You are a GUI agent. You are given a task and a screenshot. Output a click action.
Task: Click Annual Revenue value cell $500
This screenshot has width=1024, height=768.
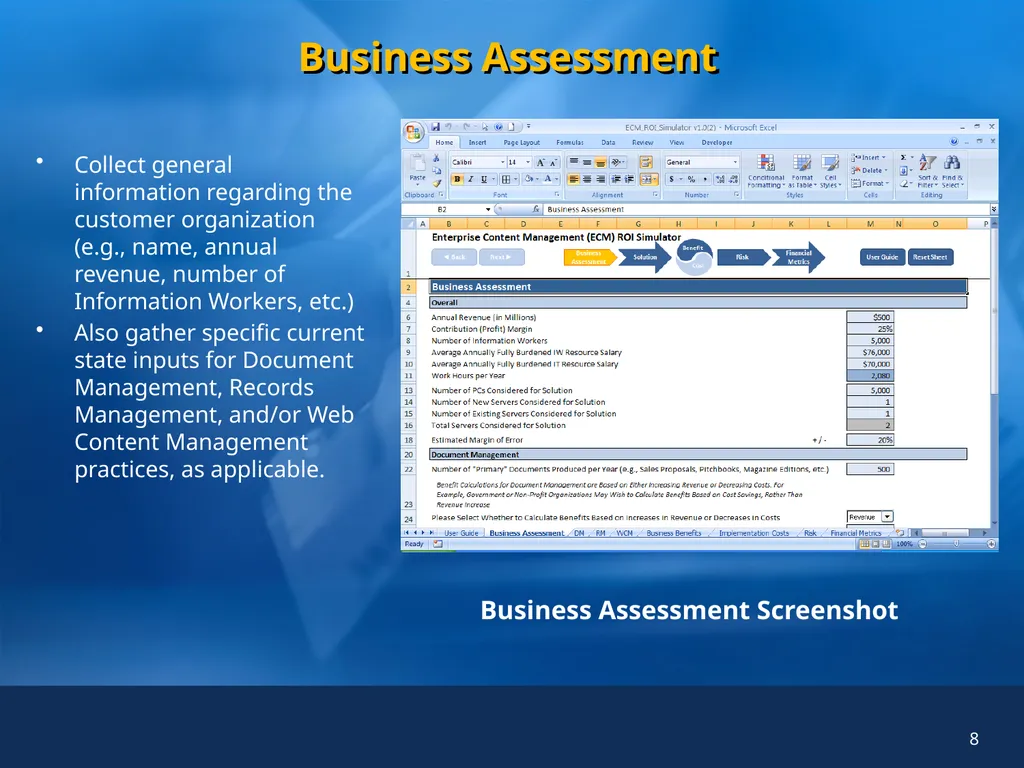[x=870, y=317]
